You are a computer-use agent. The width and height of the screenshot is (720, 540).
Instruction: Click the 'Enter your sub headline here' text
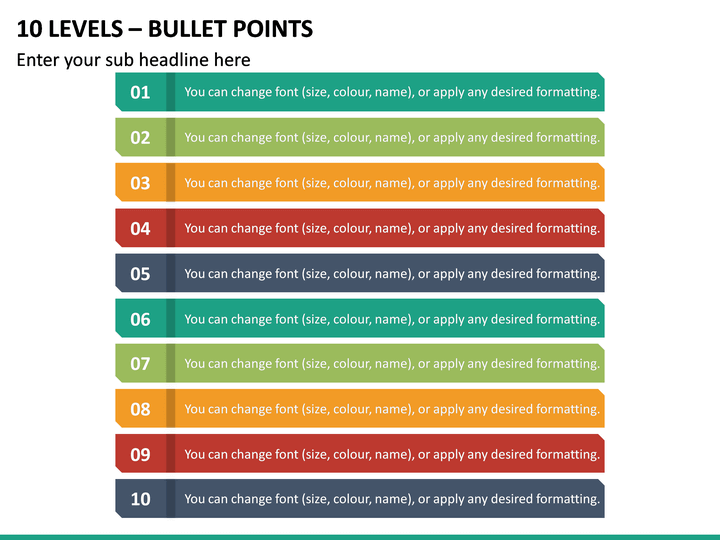tap(133, 60)
